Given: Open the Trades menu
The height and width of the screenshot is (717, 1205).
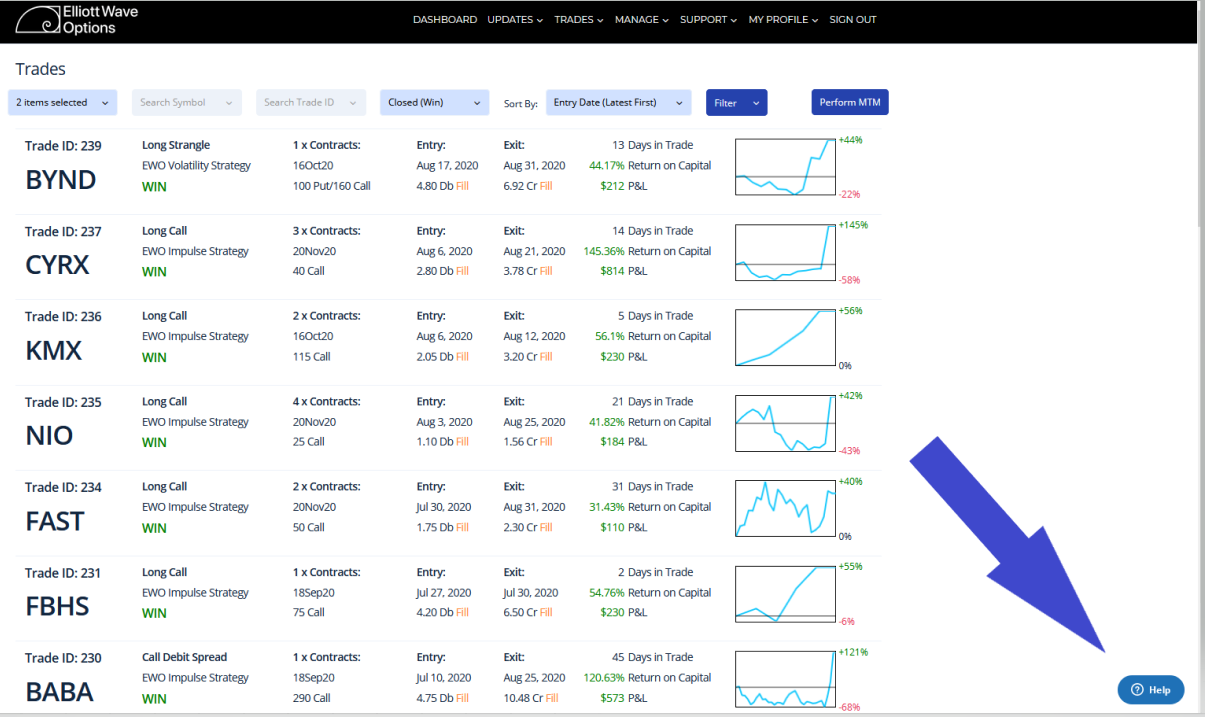Looking at the screenshot, I should click(x=579, y=20).
